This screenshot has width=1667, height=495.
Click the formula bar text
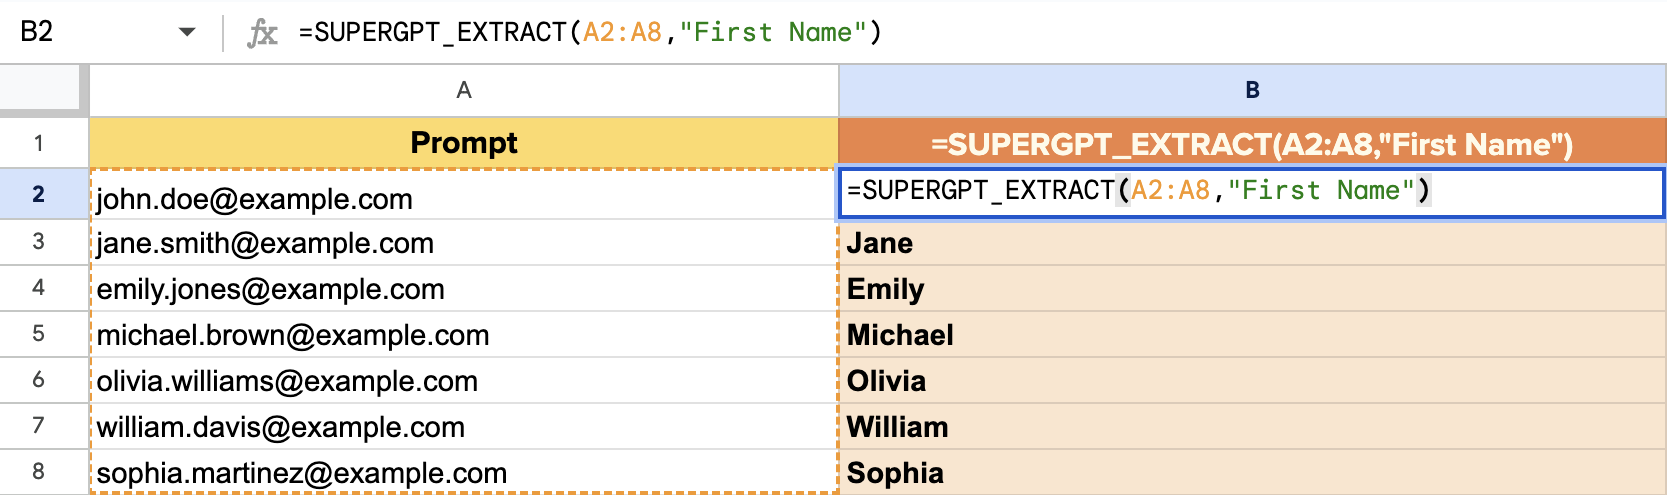[590, 32]
